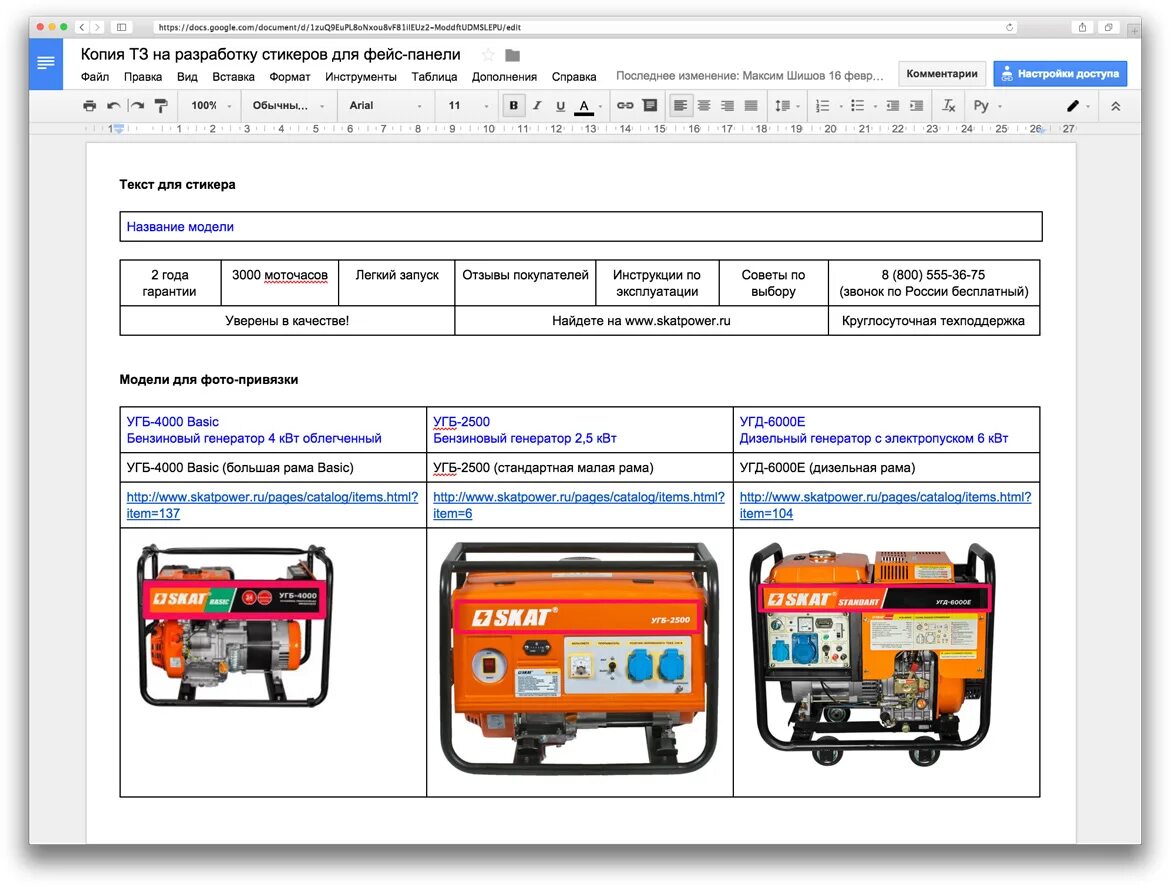This screenshot has height=886, width=1170.
Task: Increase the paragraph indent
Action: [x=916, y=106]
